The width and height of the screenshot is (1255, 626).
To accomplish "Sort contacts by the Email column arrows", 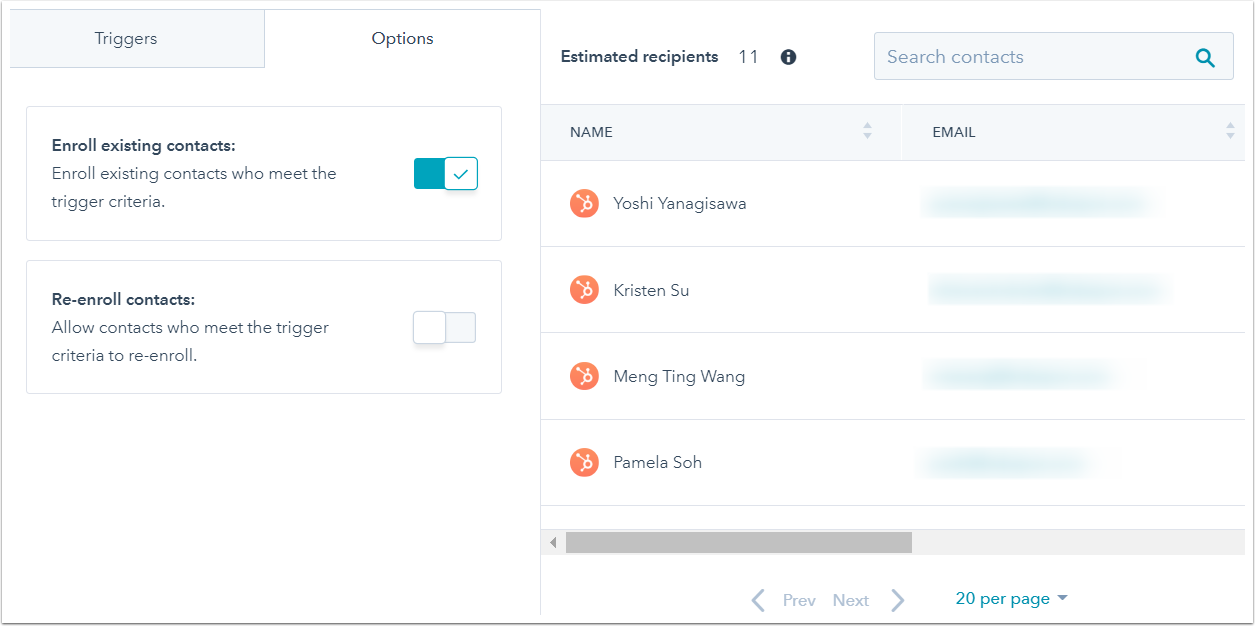I will (x=1230, y=131).
